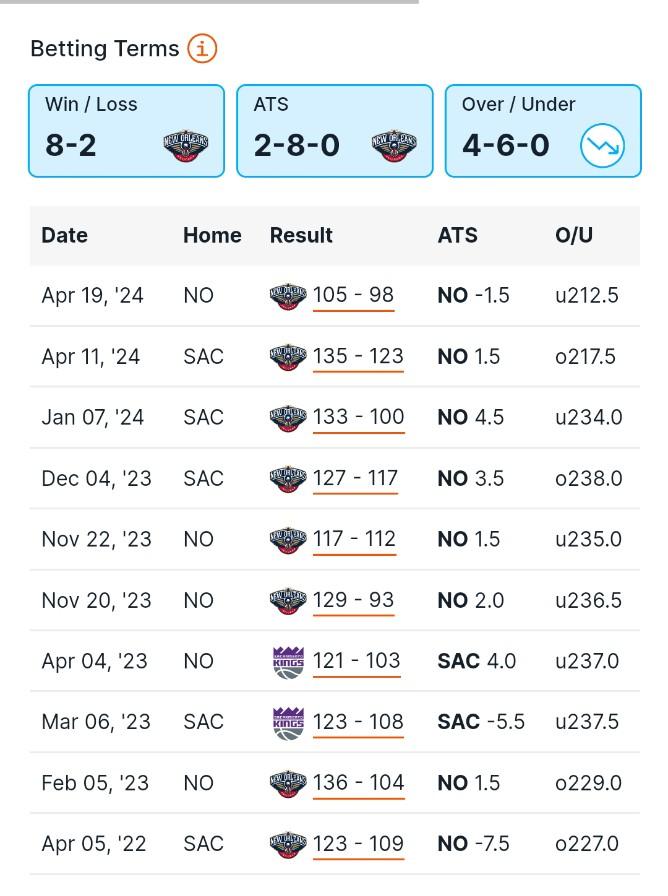Click the Pelicans logo in Win / Loss card
Viewport: 668px width, 896px height.
(186, 146)
